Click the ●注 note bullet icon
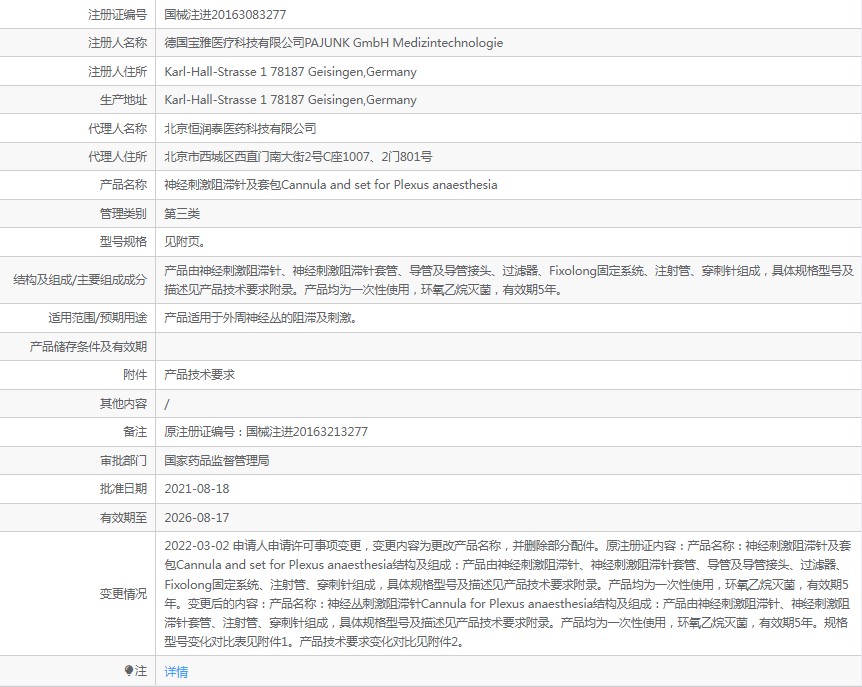The width and height of the screenshot is (862, 687). click(x=129, y=671)
